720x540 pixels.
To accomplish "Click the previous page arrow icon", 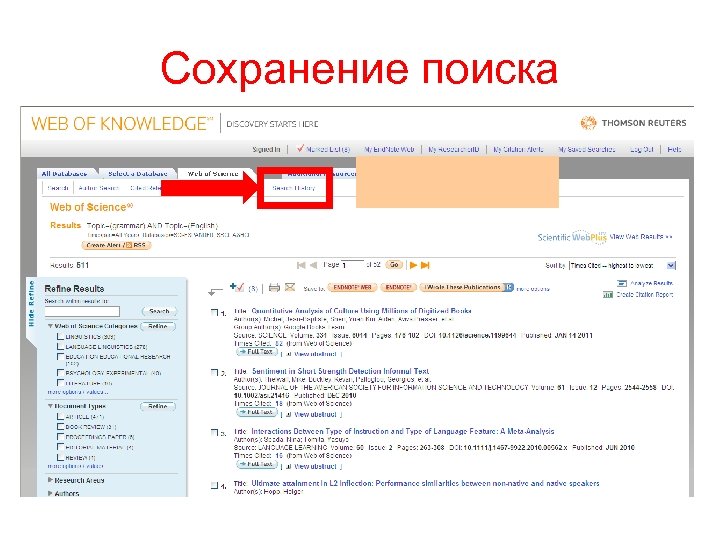I will click(x=314, y=265).
